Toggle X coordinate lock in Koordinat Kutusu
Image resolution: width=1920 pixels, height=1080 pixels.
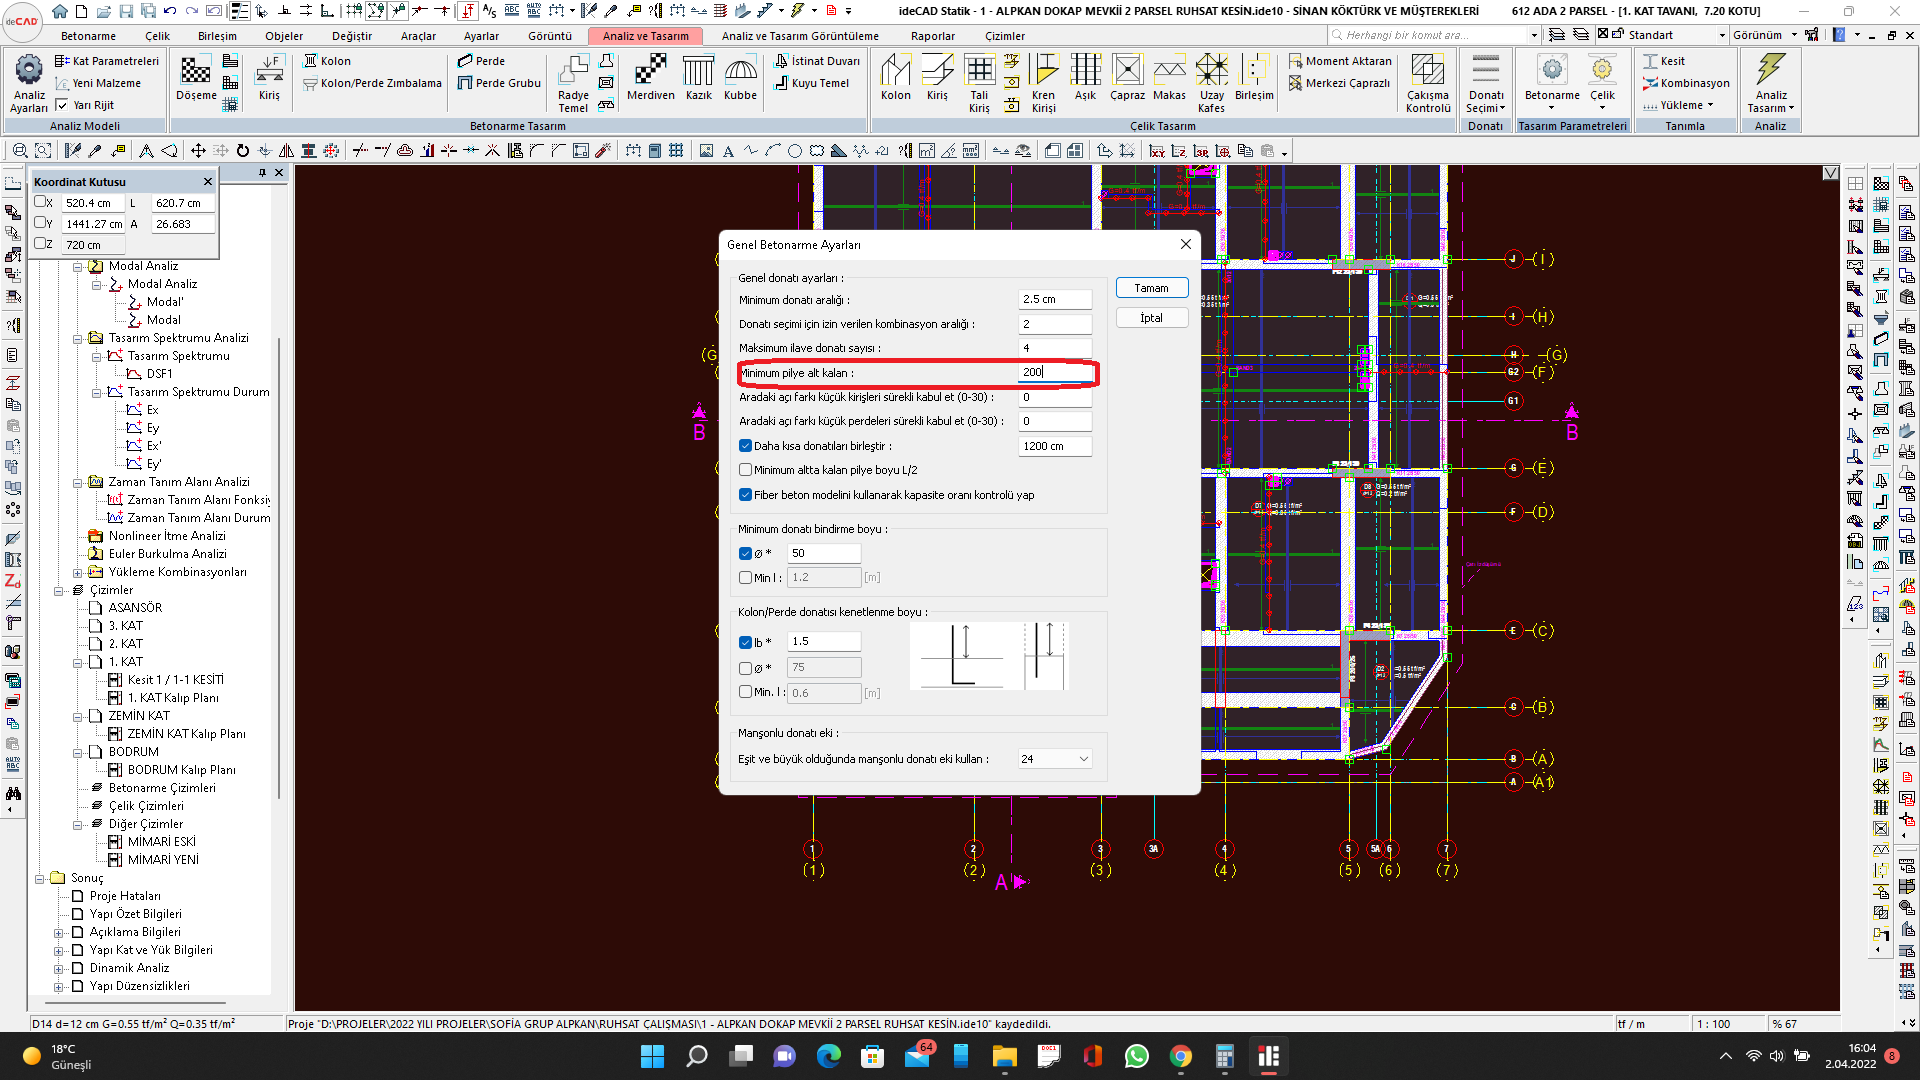(x=40, y=202)
